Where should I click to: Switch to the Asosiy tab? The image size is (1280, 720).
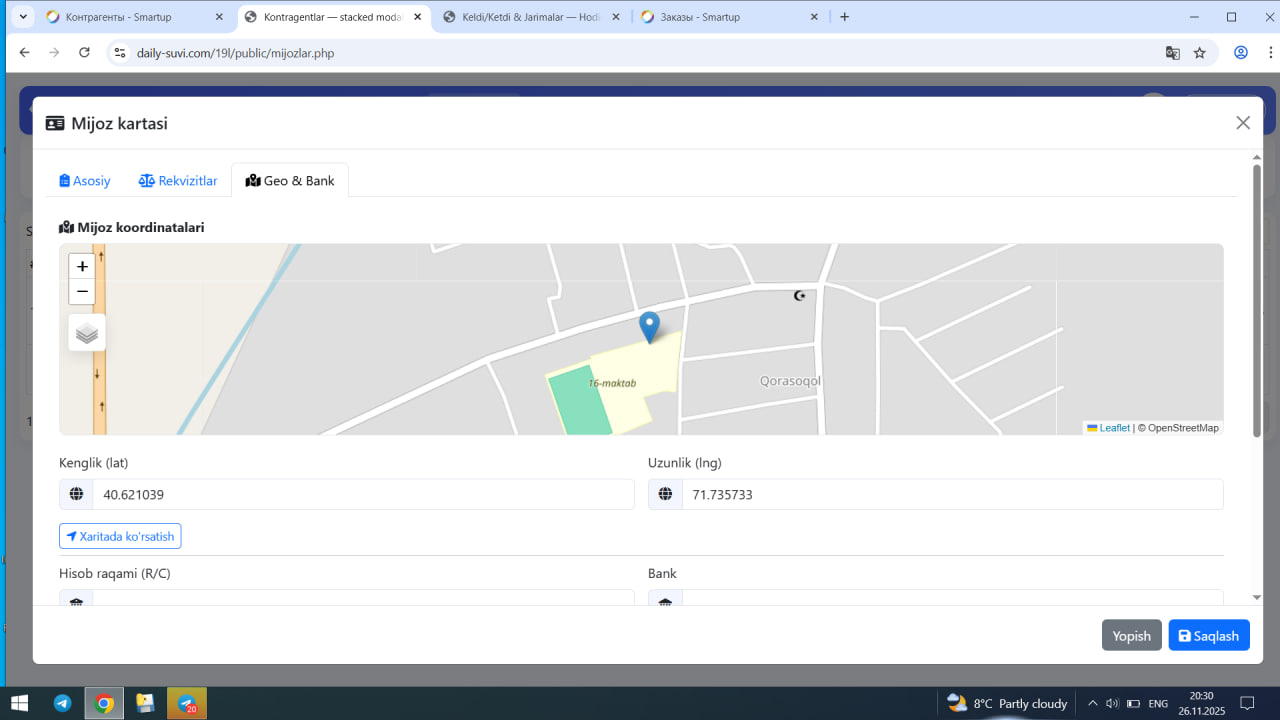pos(85,181)
